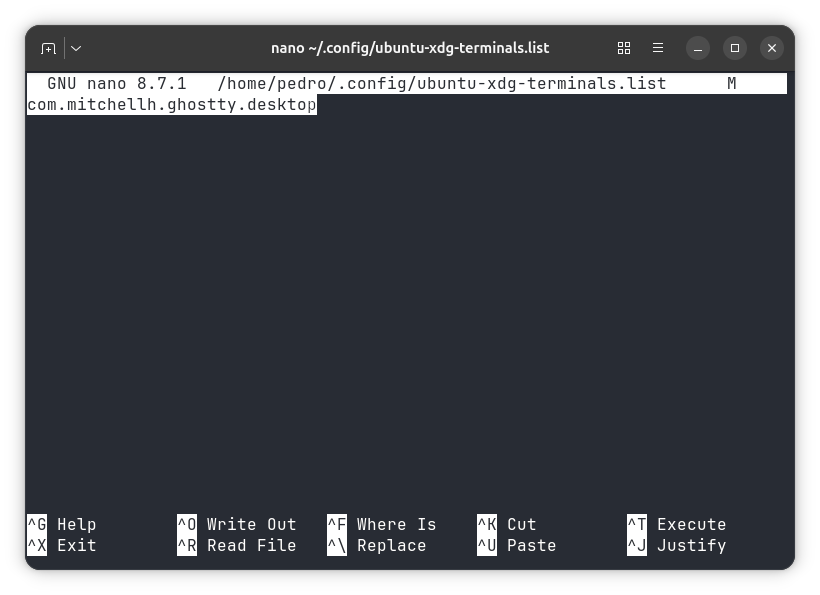Click the modified 'M' indicator in header
Image resolution: width=820 pixels, height=595 pixels.
(x=732, y=84)
